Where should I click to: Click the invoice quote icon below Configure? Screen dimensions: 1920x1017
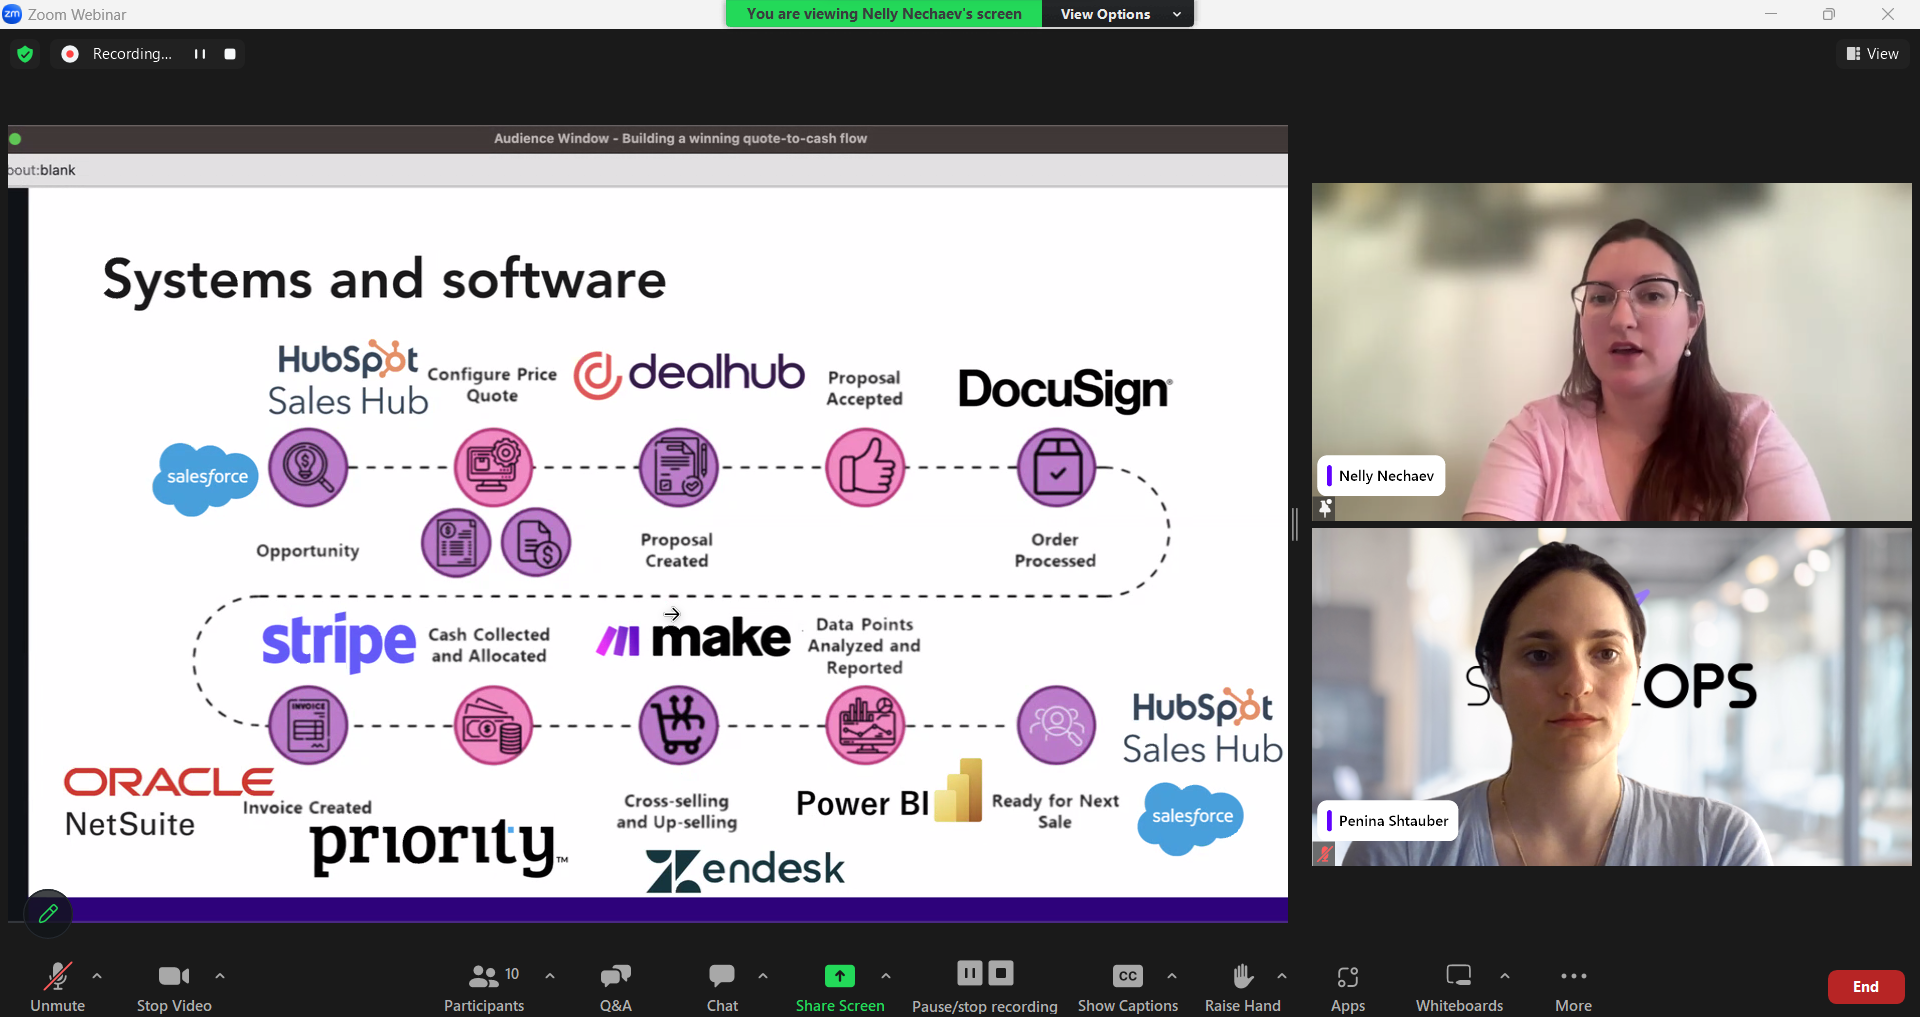pos(456,543)
